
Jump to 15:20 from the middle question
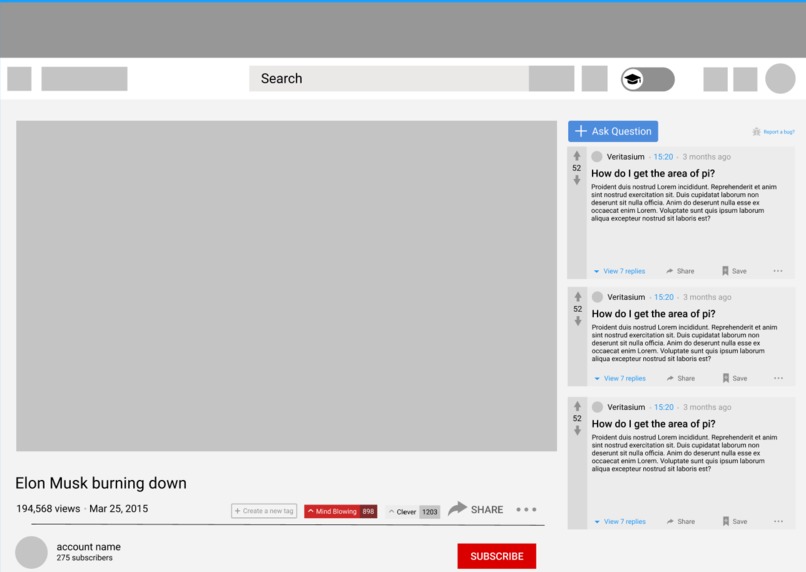(664, 297)
